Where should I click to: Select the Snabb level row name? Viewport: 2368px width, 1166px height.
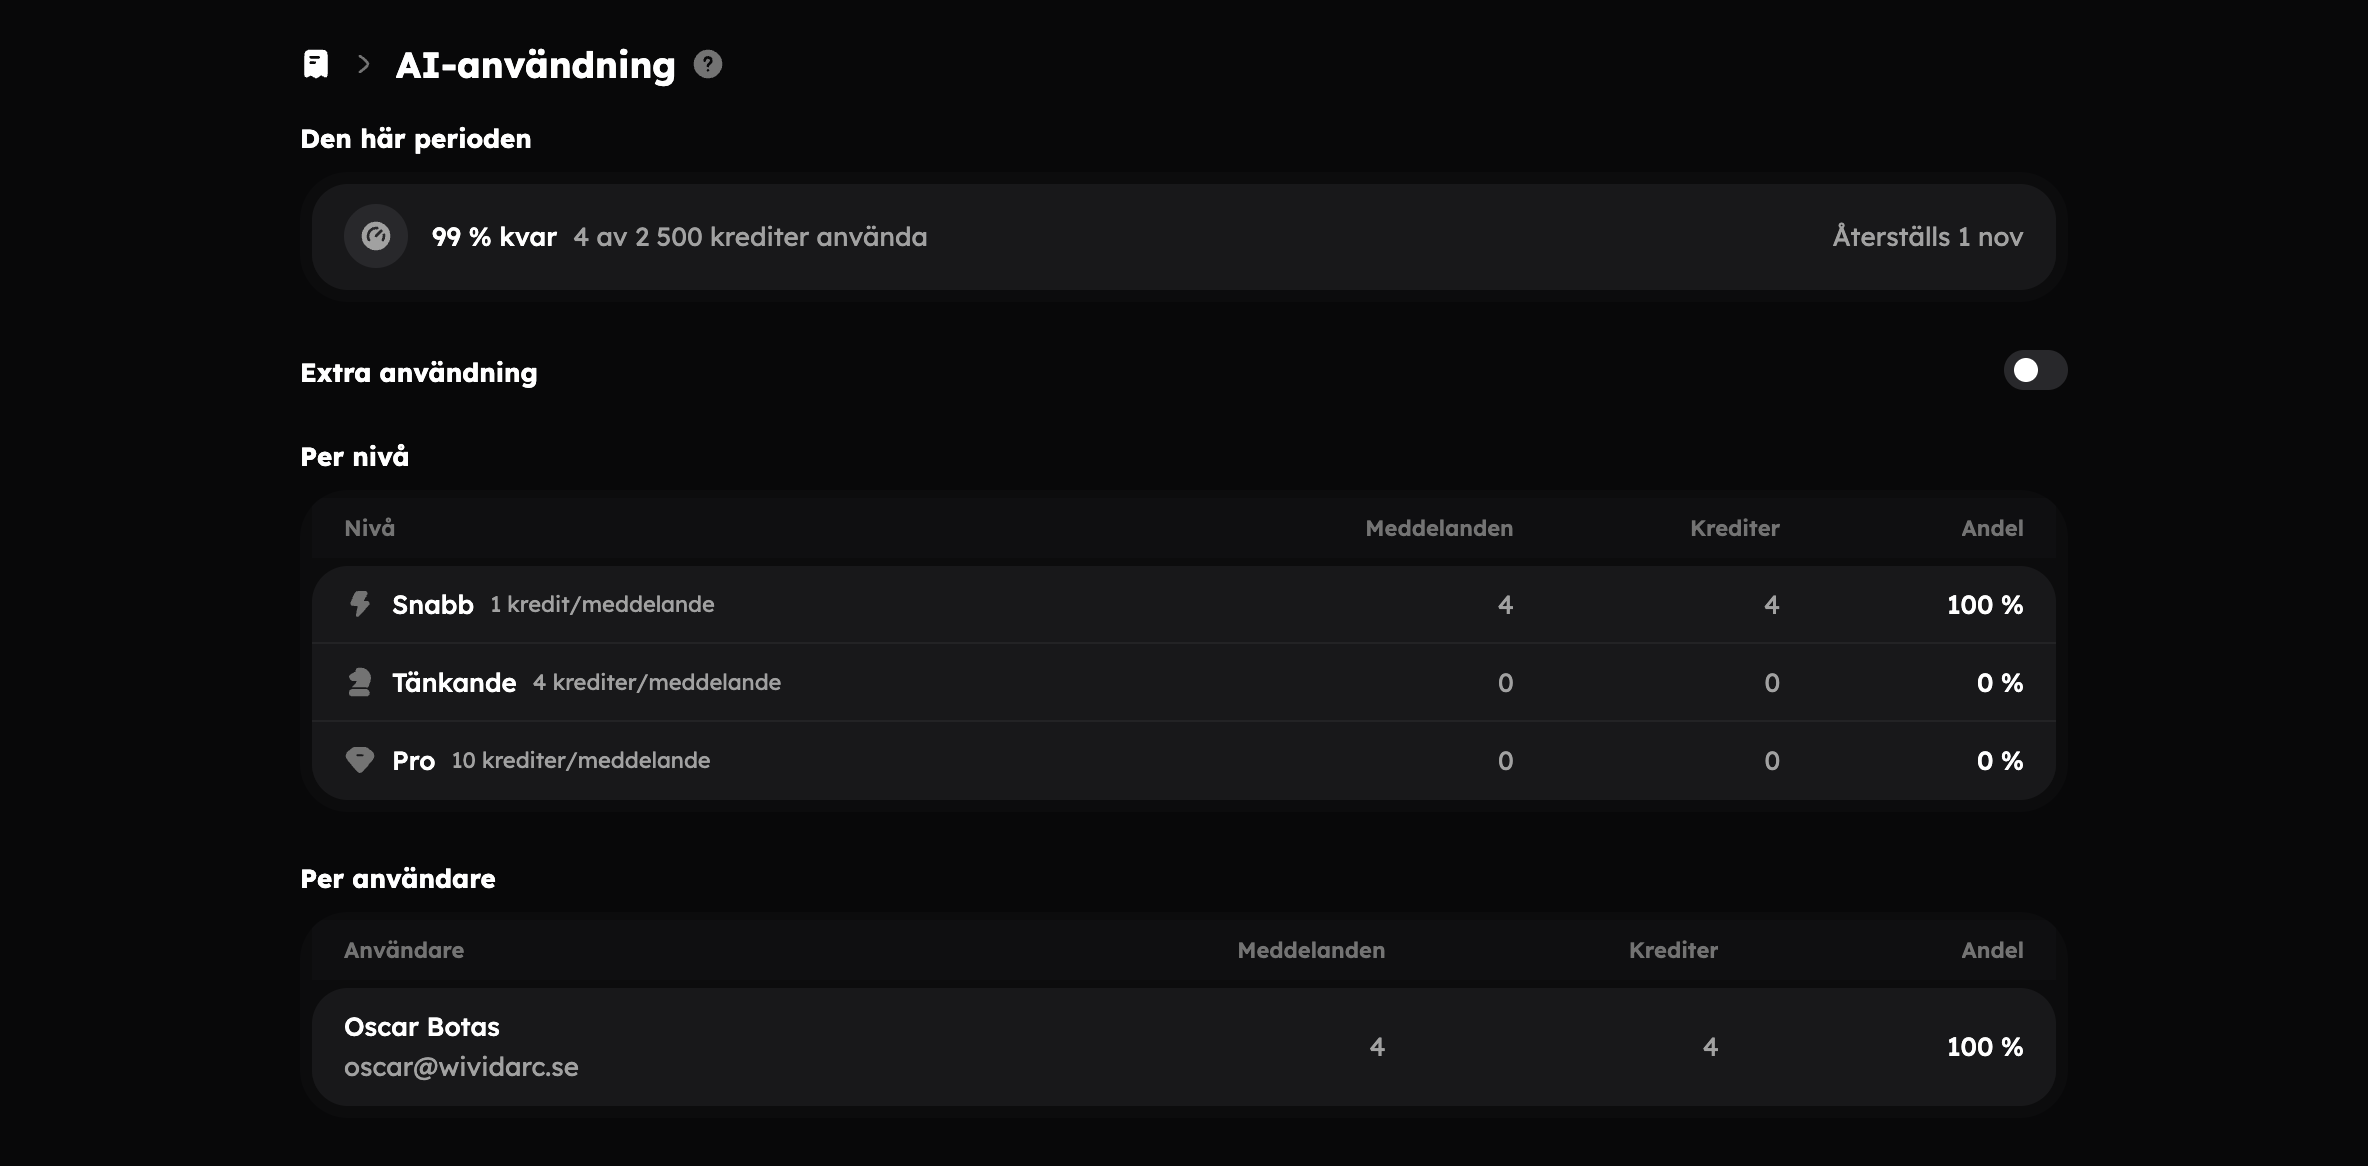click(433, 605)
